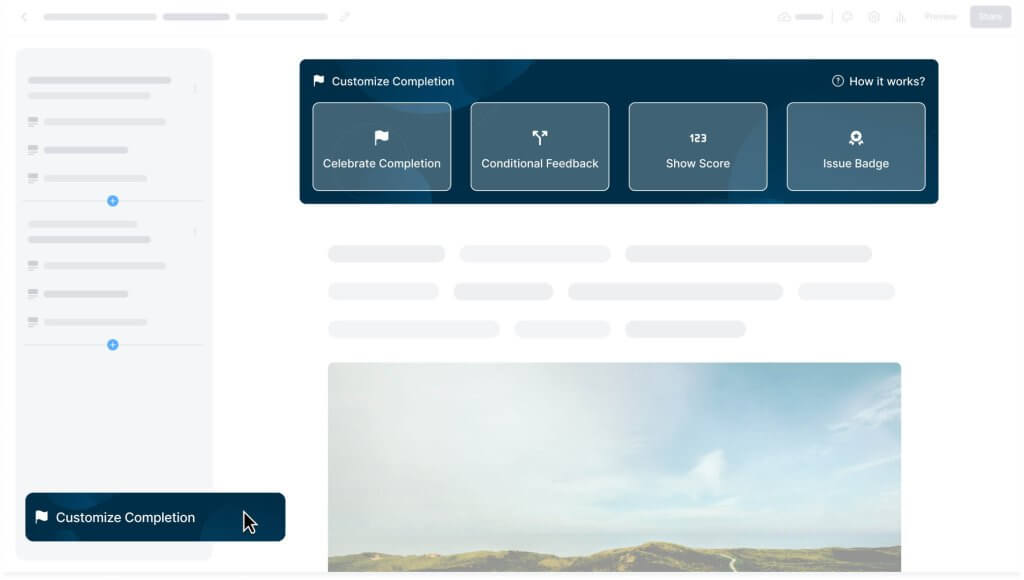
Task: Go back using the top-left arrow
Action: 24,17
